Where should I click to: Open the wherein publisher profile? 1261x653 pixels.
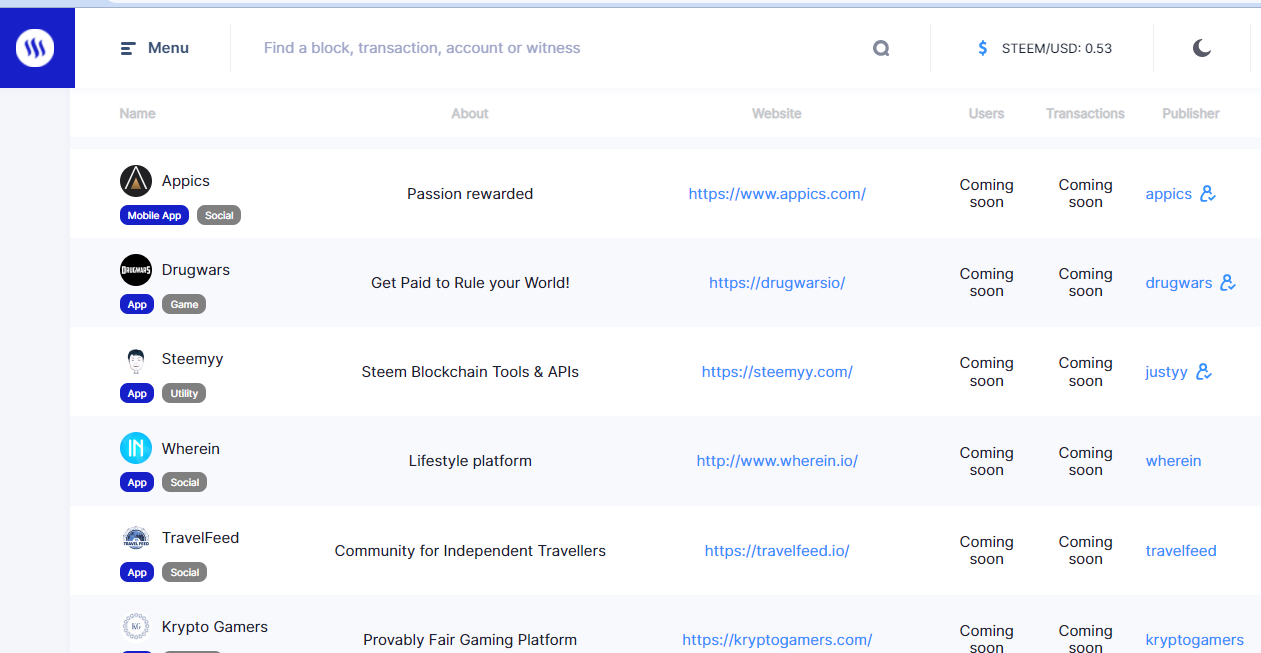(x=1173, y=461)
